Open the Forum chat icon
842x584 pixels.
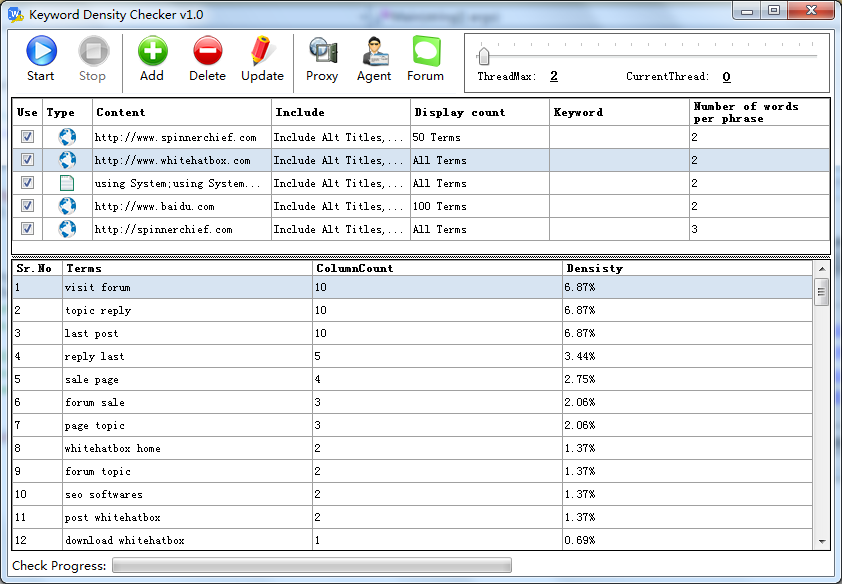point(426,52)
